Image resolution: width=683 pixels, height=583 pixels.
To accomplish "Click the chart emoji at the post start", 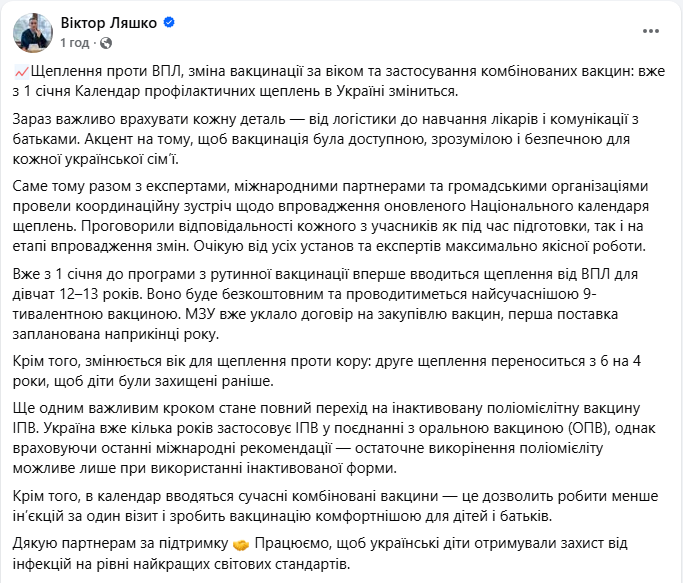I will (x=22, y=72).
